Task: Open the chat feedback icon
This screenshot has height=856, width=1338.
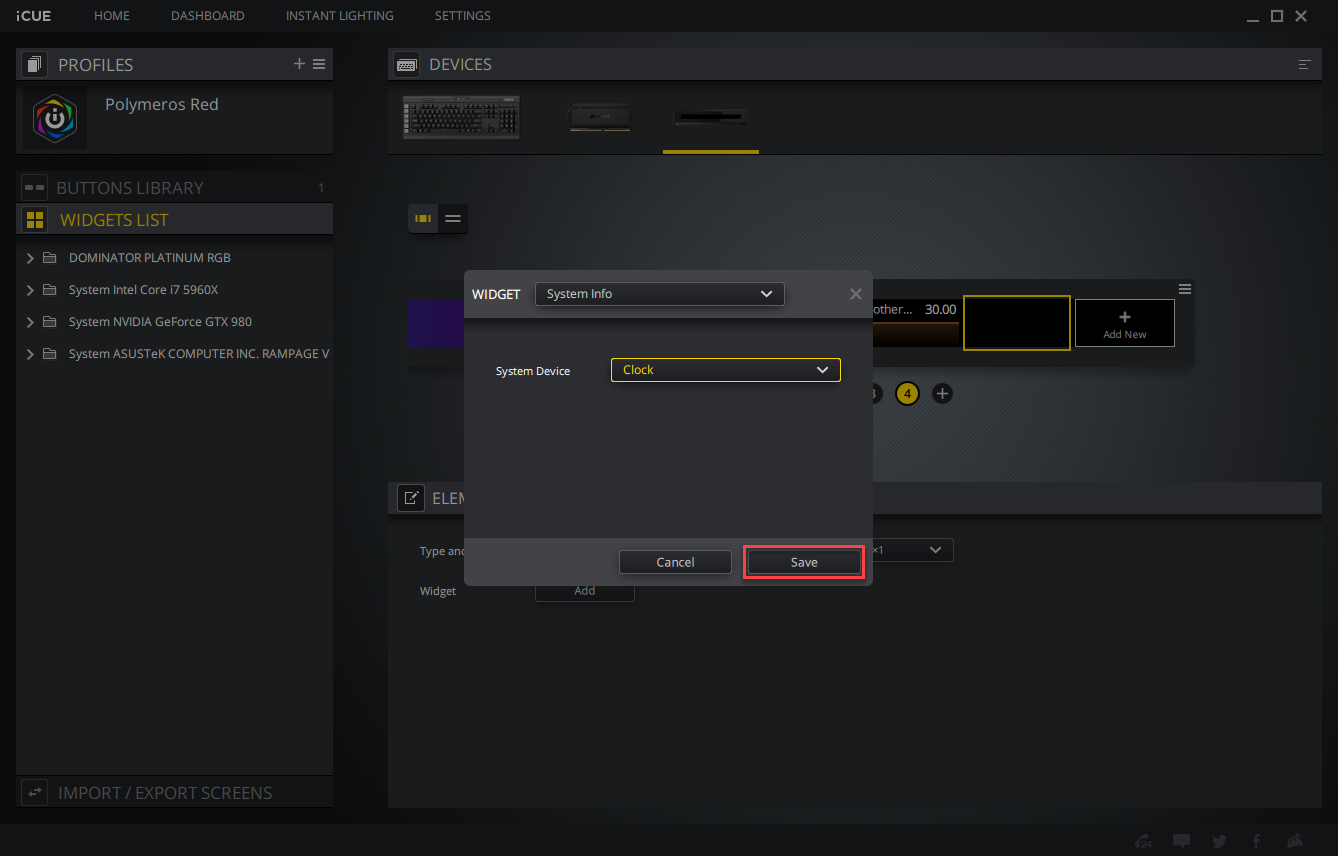Action: (1181, 841)
